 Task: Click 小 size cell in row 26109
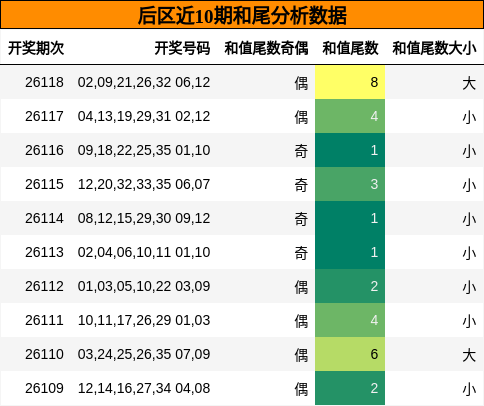tap(469, 389)
